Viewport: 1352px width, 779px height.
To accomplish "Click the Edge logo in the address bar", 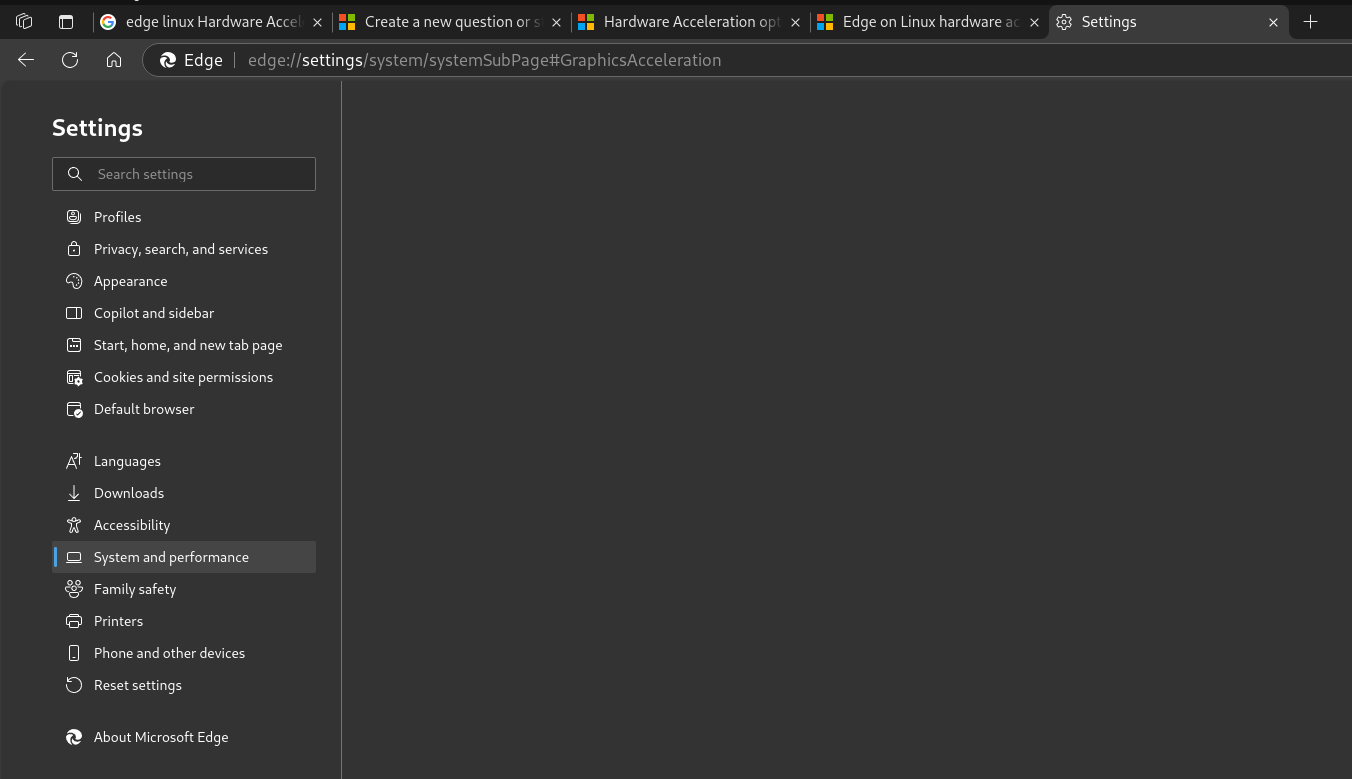I will pyautogui.click(x=168, y=60).
